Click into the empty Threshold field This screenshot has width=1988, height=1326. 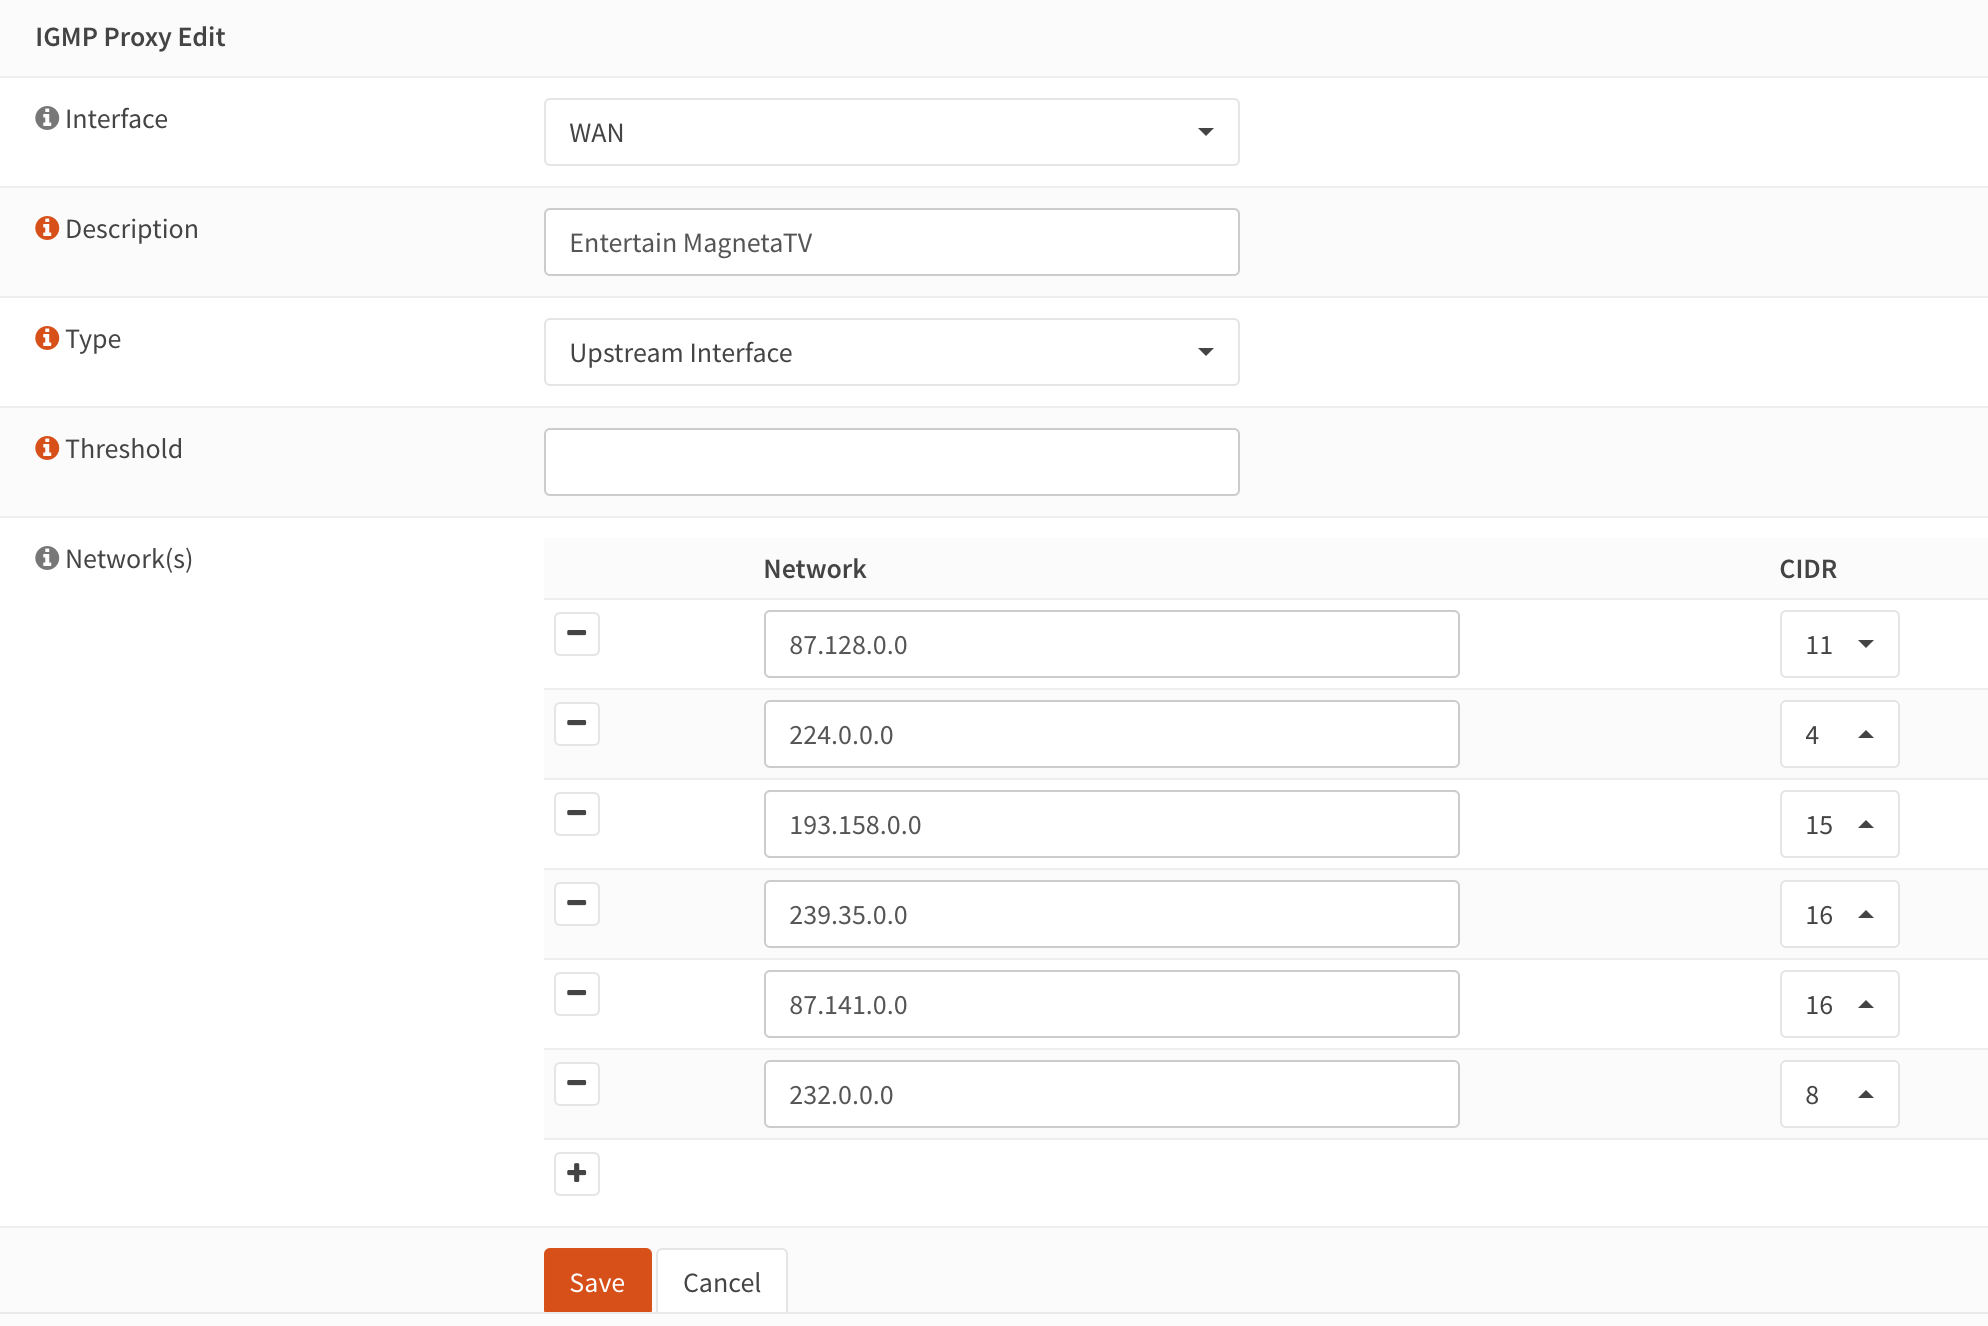[x=891, y=462]
